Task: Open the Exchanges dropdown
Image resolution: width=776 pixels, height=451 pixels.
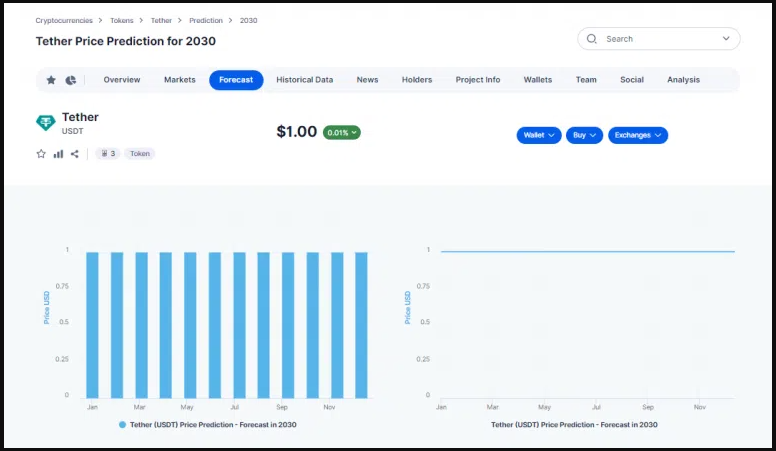Action: click(638, 135)
